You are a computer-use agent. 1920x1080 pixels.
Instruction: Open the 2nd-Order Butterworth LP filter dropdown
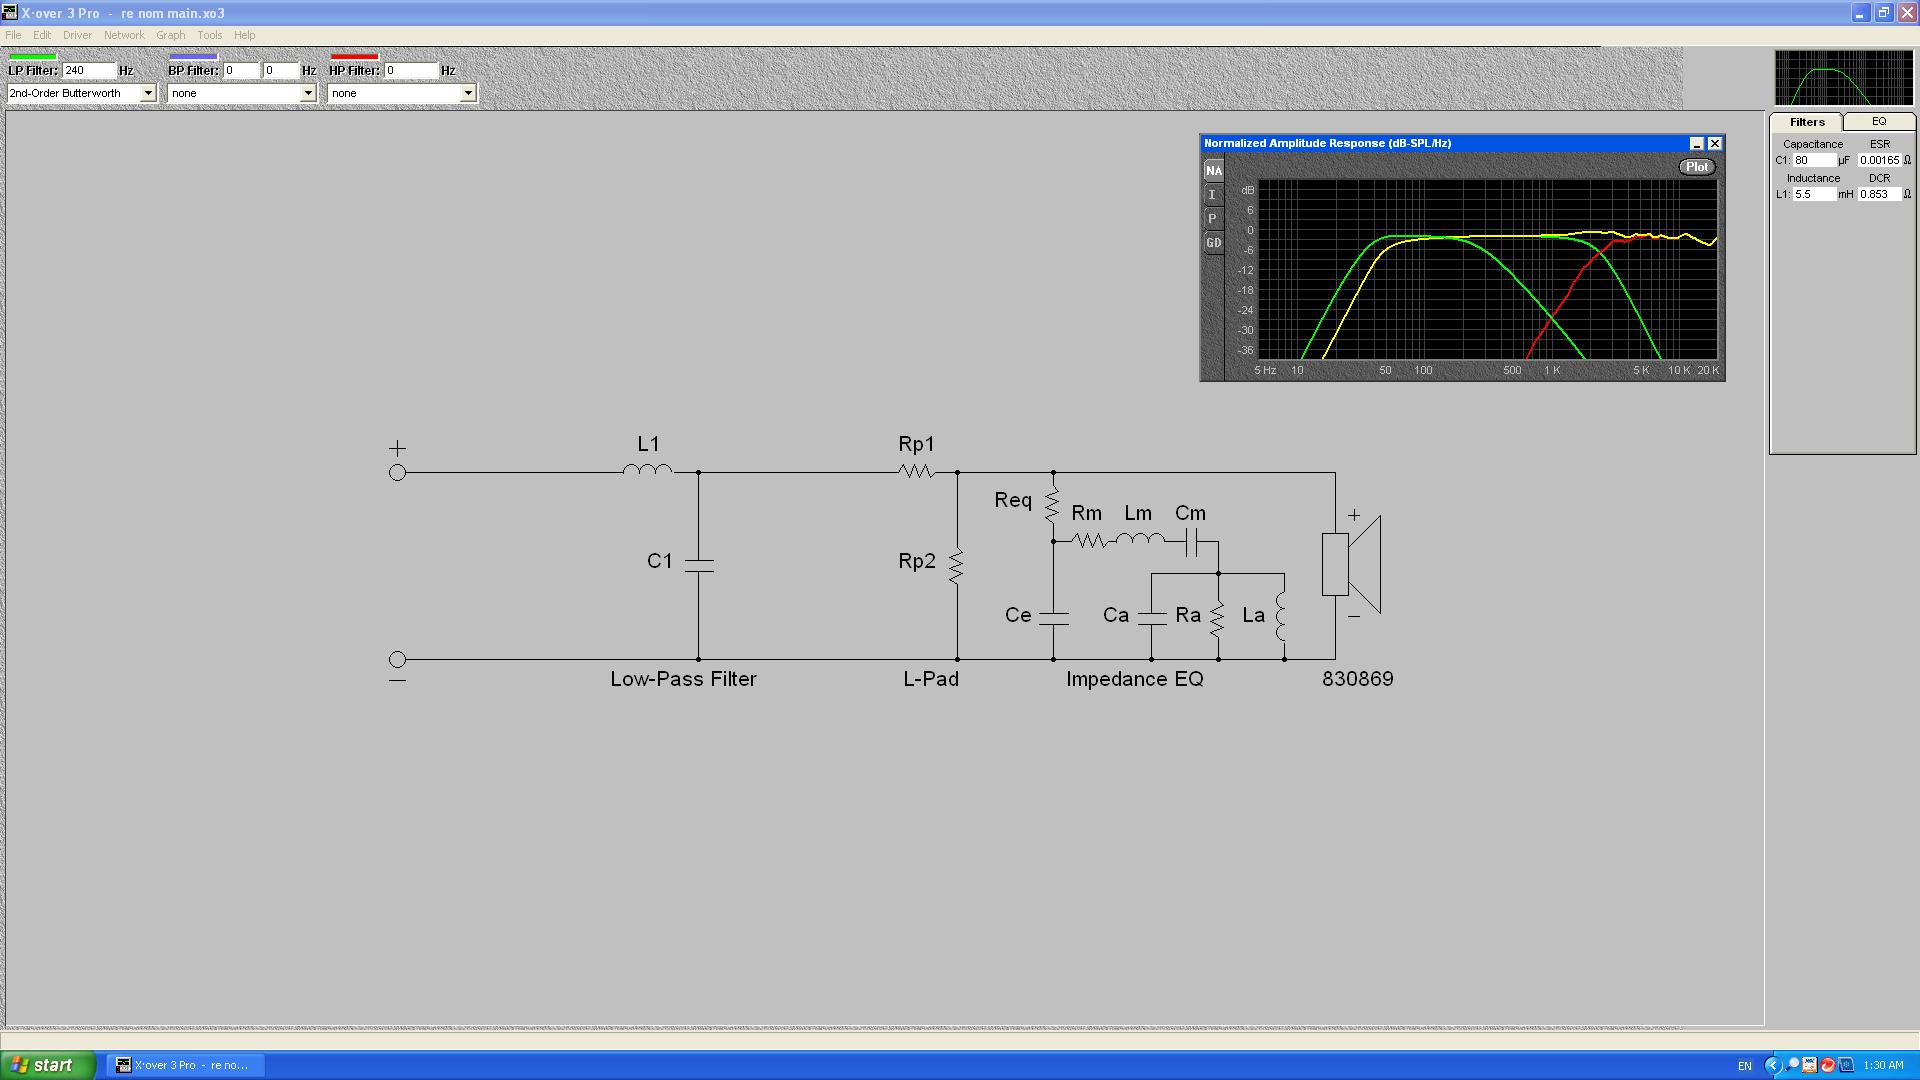[x=148, y=93]
